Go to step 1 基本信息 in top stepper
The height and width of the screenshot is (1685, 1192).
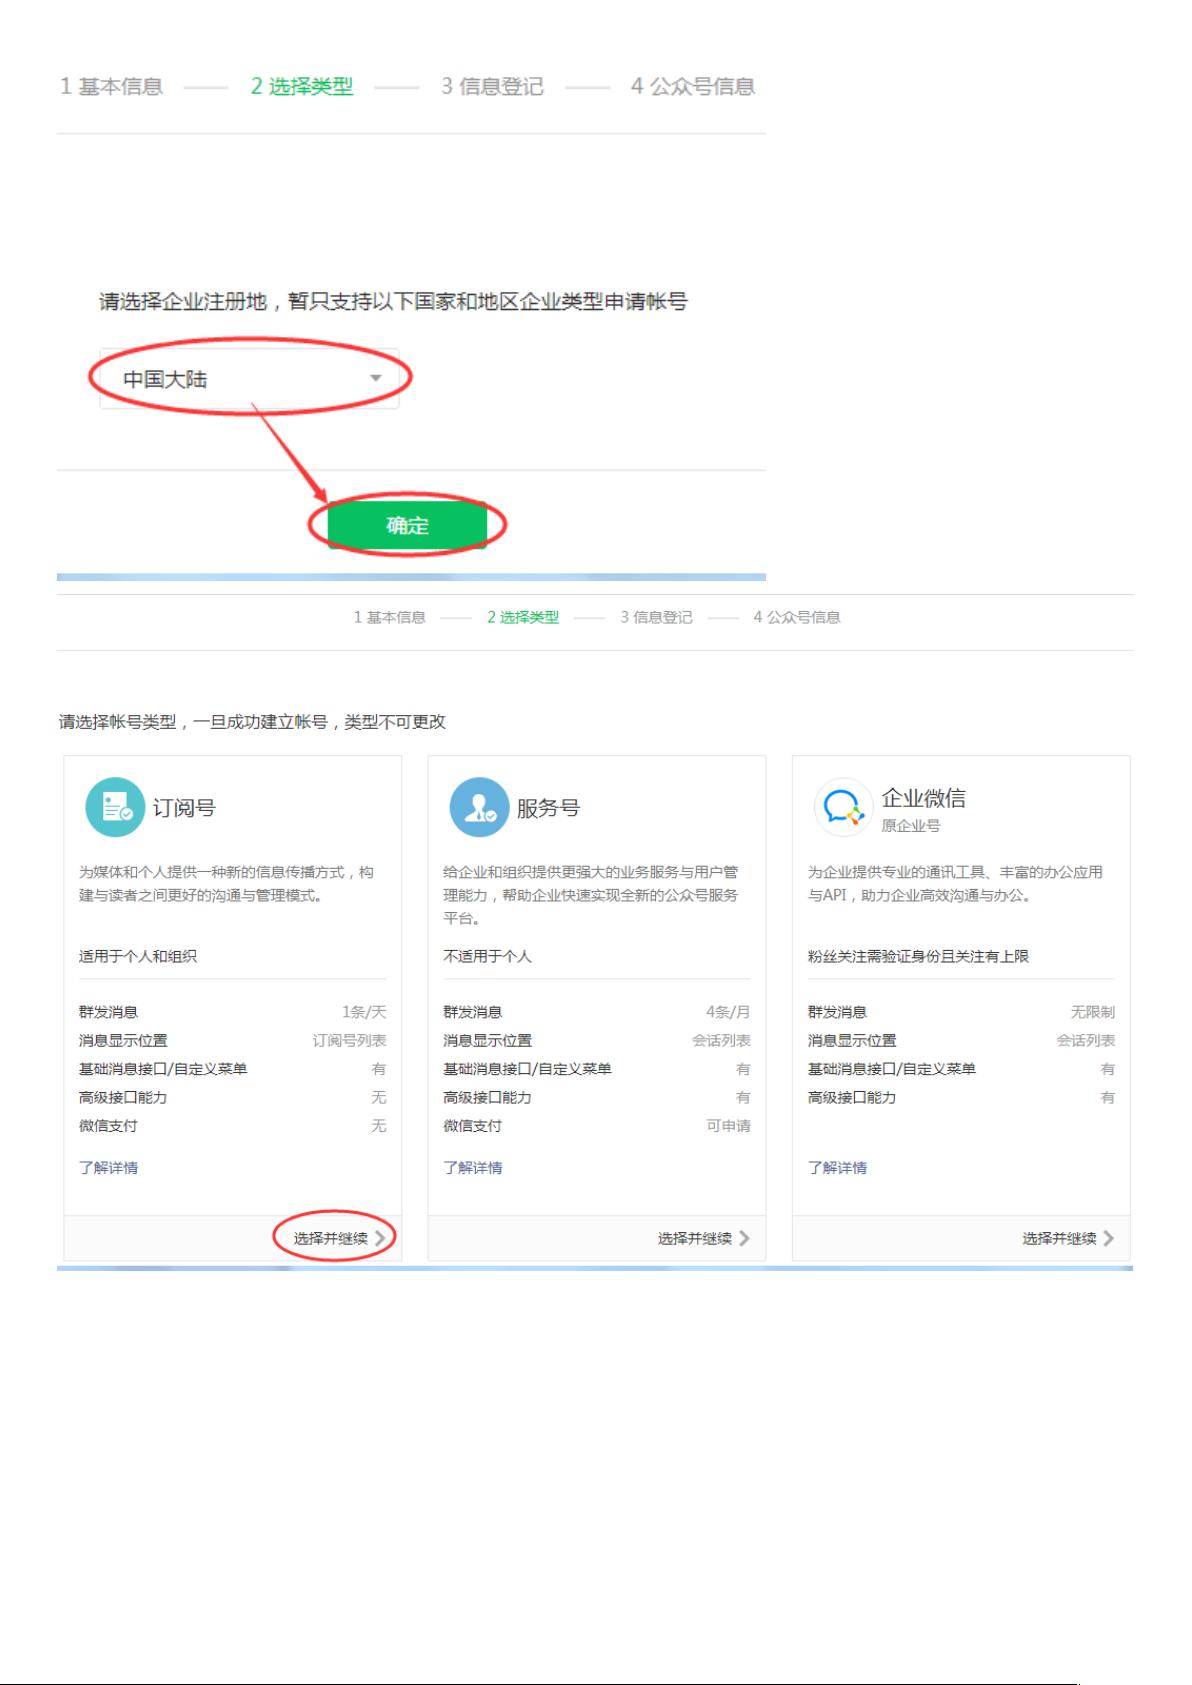[x=111, y=87]
